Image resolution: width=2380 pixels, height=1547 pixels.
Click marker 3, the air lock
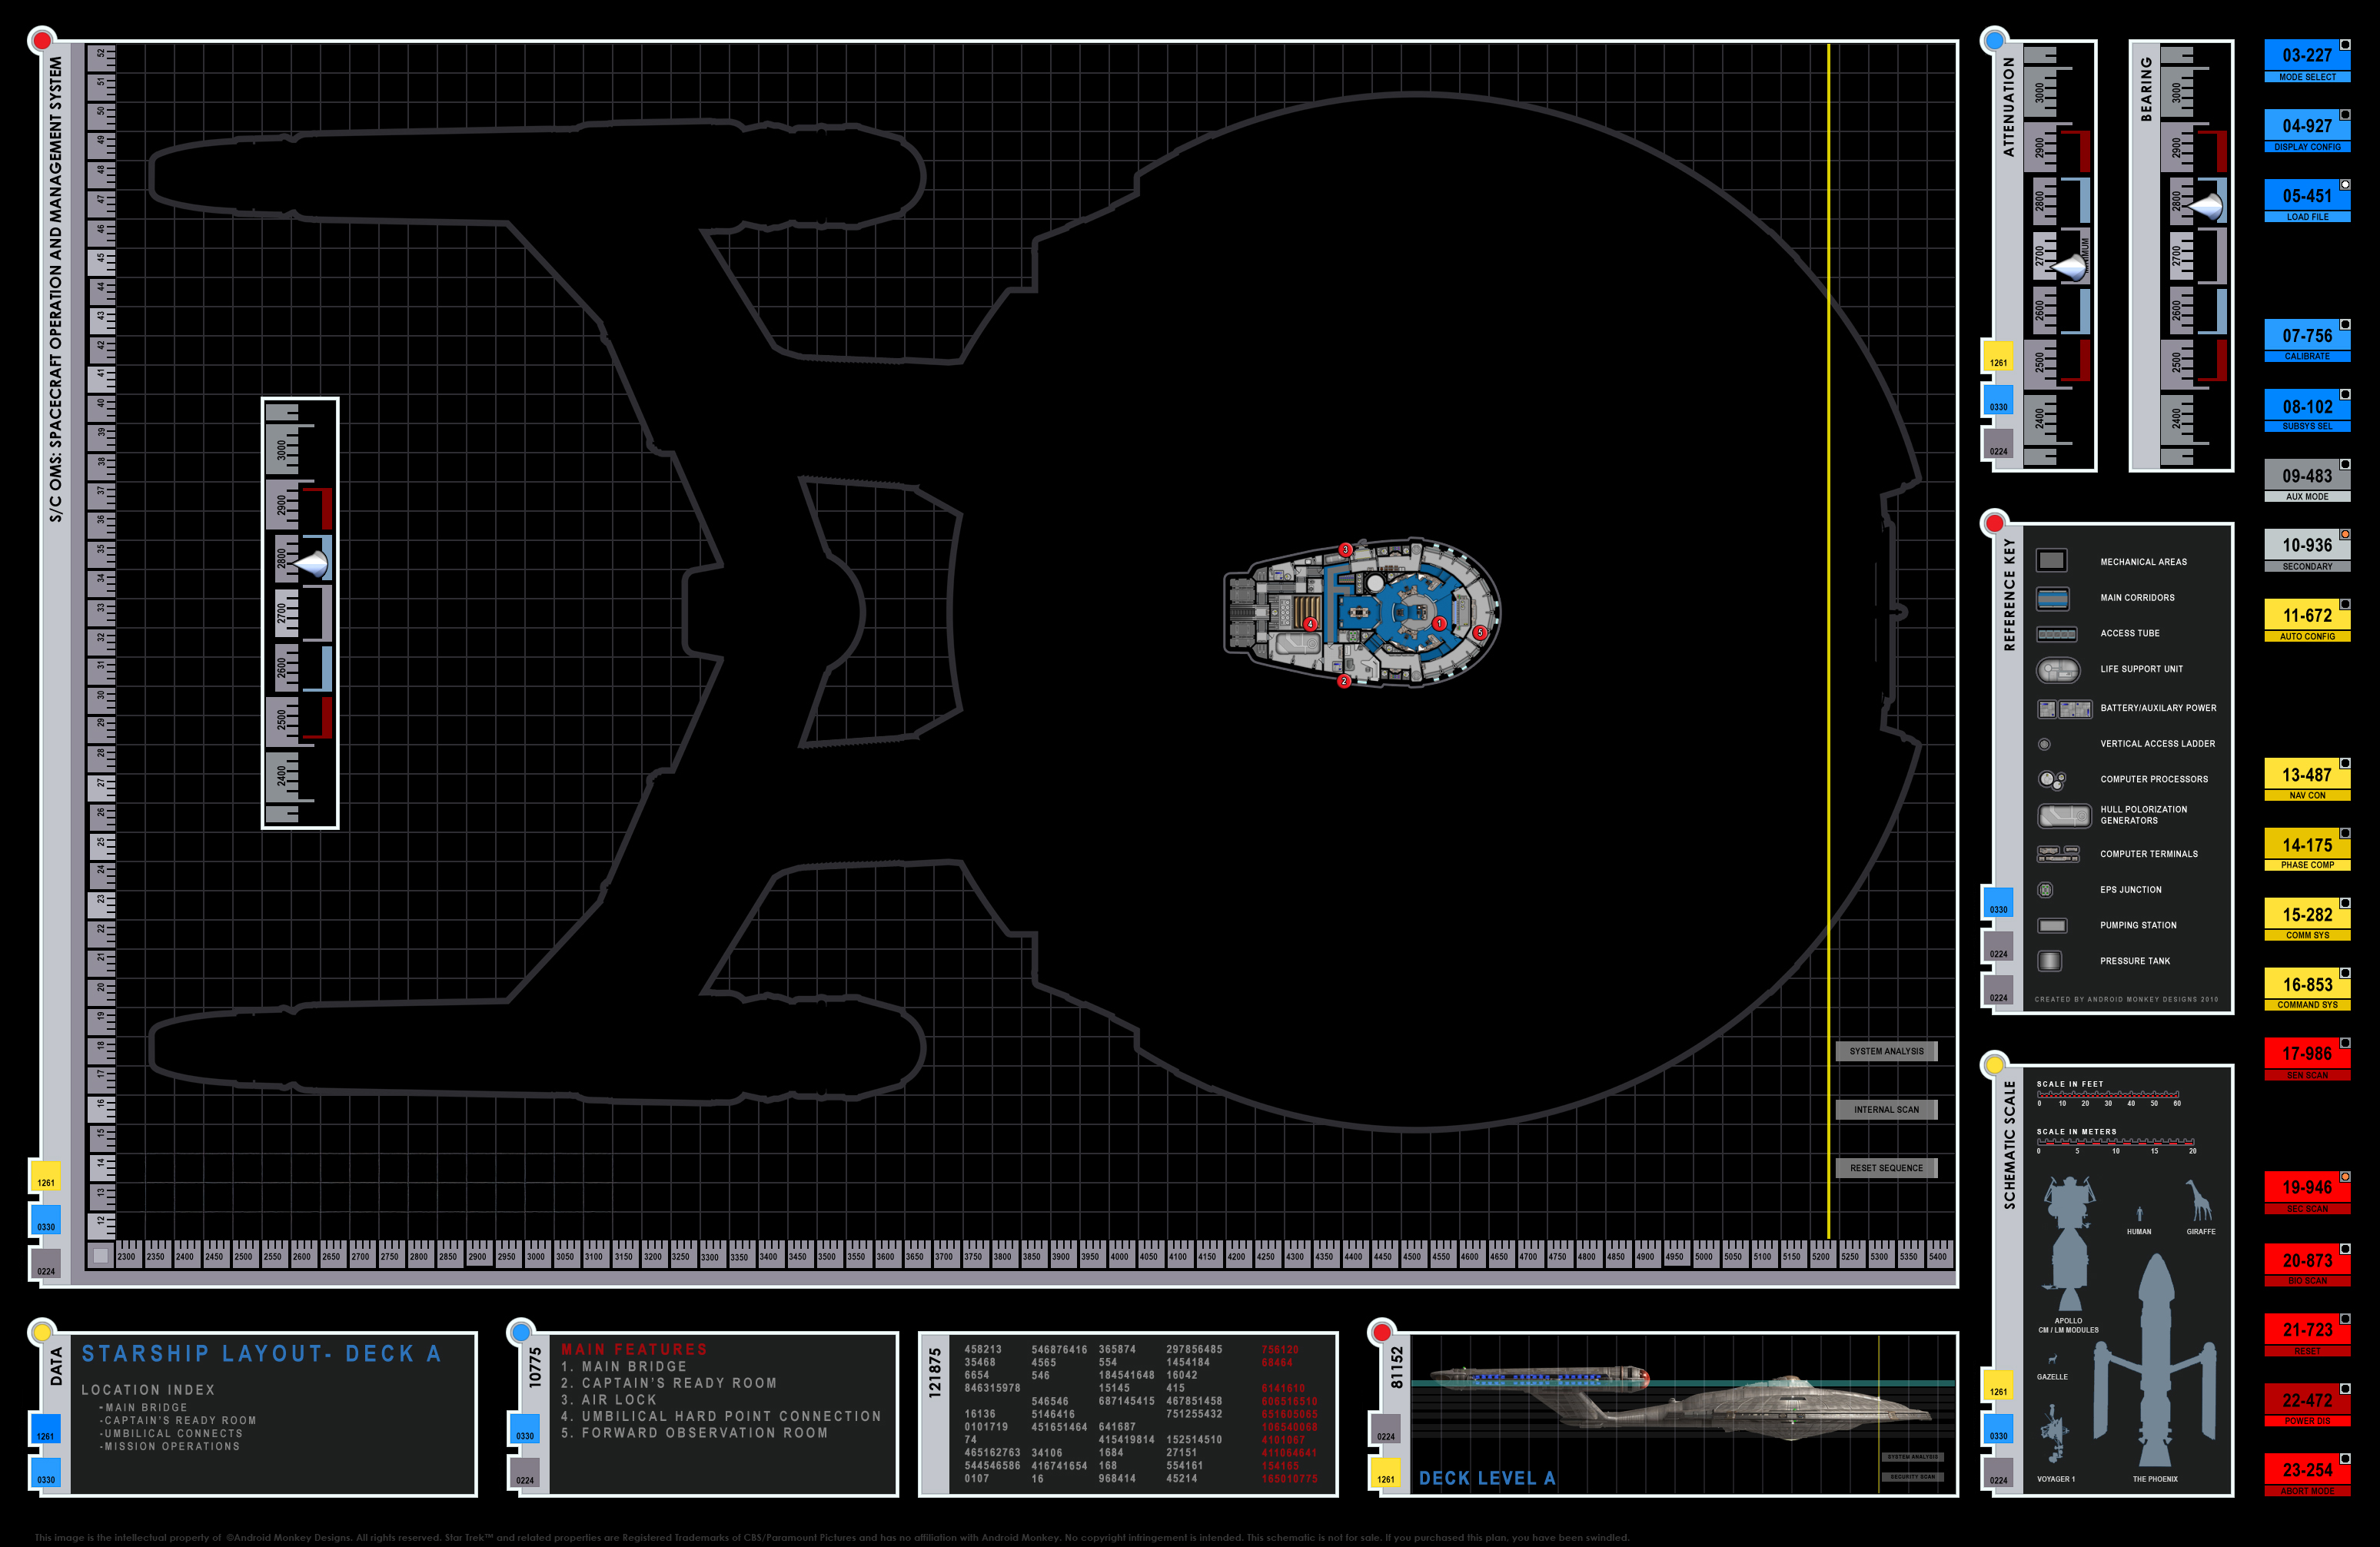point(1346,550)
